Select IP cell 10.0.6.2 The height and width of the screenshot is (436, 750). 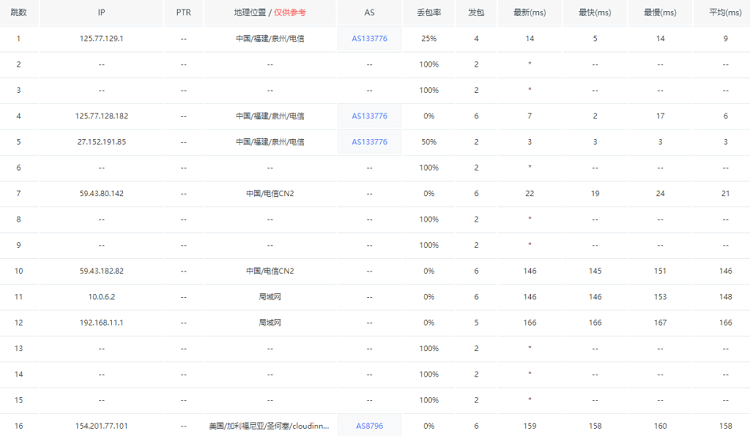[x=101, y=297]
